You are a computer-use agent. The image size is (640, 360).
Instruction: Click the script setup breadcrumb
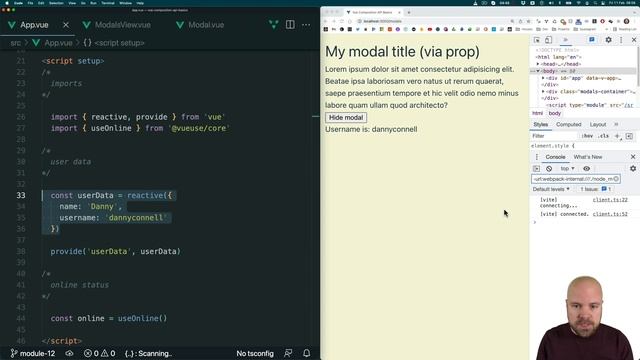tap(114, 43)
